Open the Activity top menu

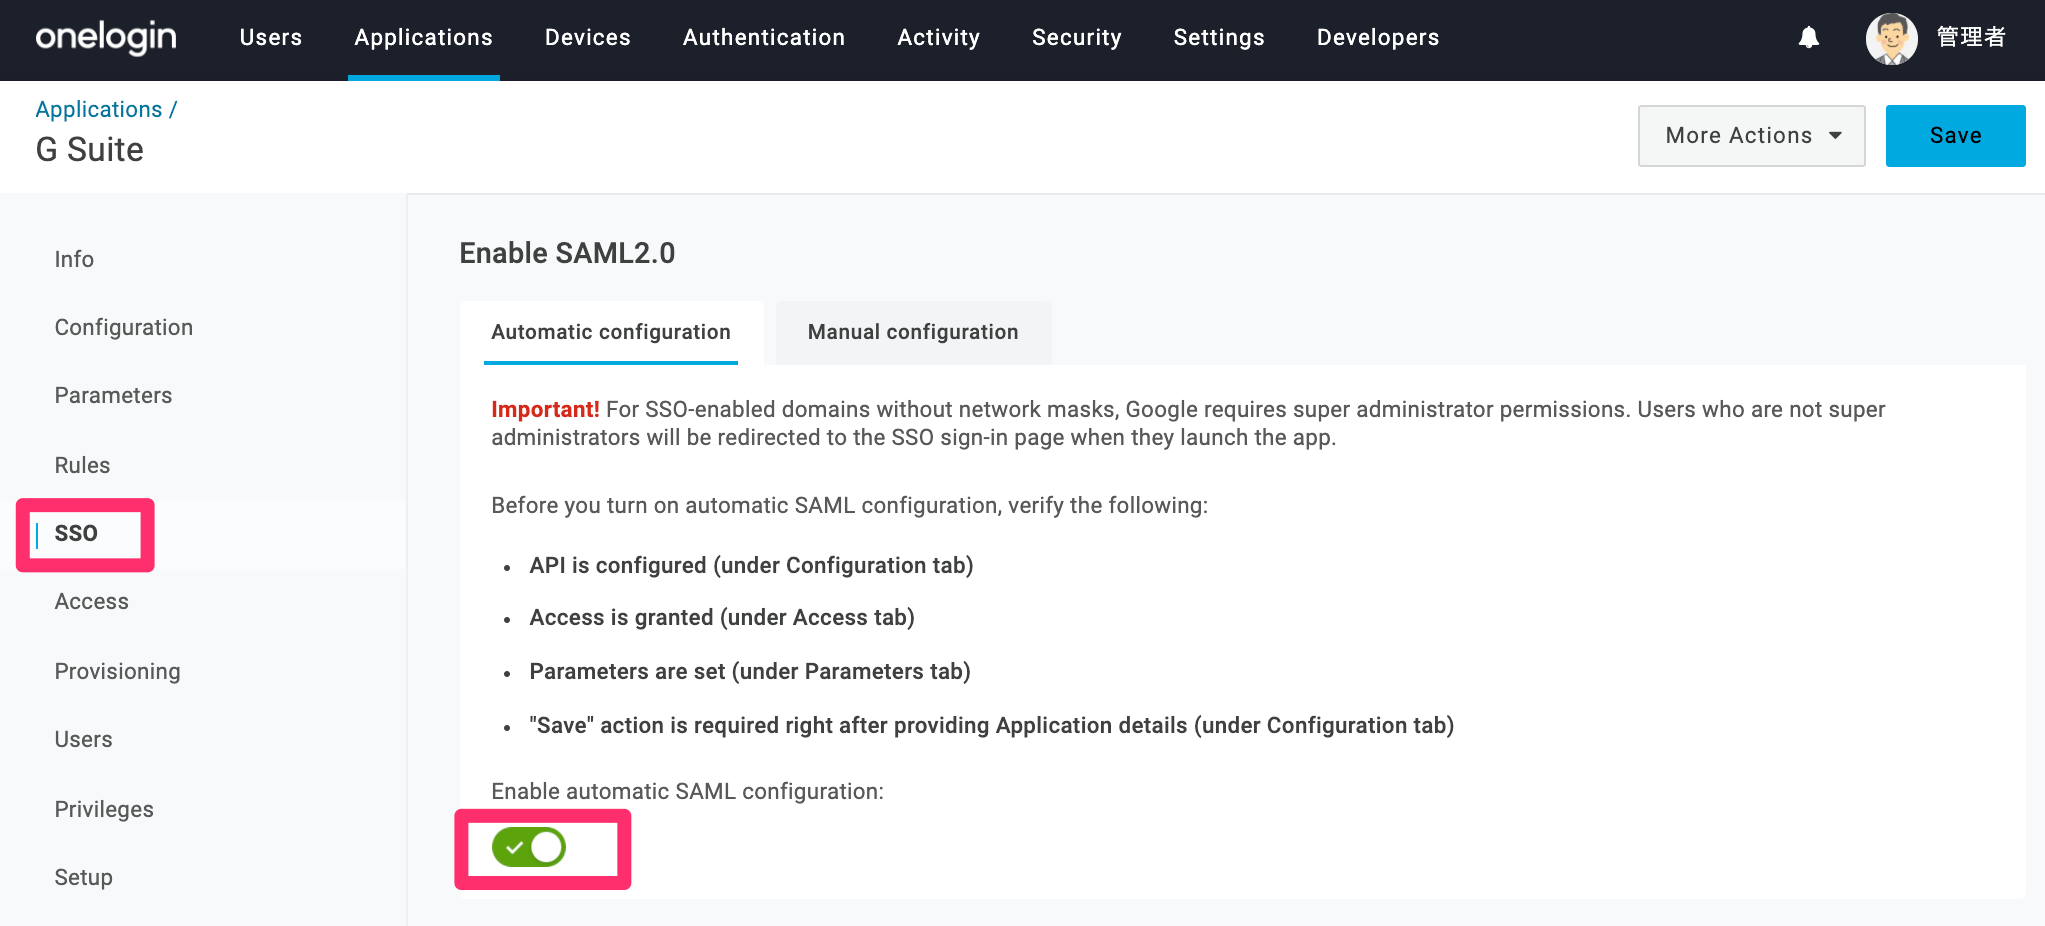pyautogui.click(x=939, y=38)
